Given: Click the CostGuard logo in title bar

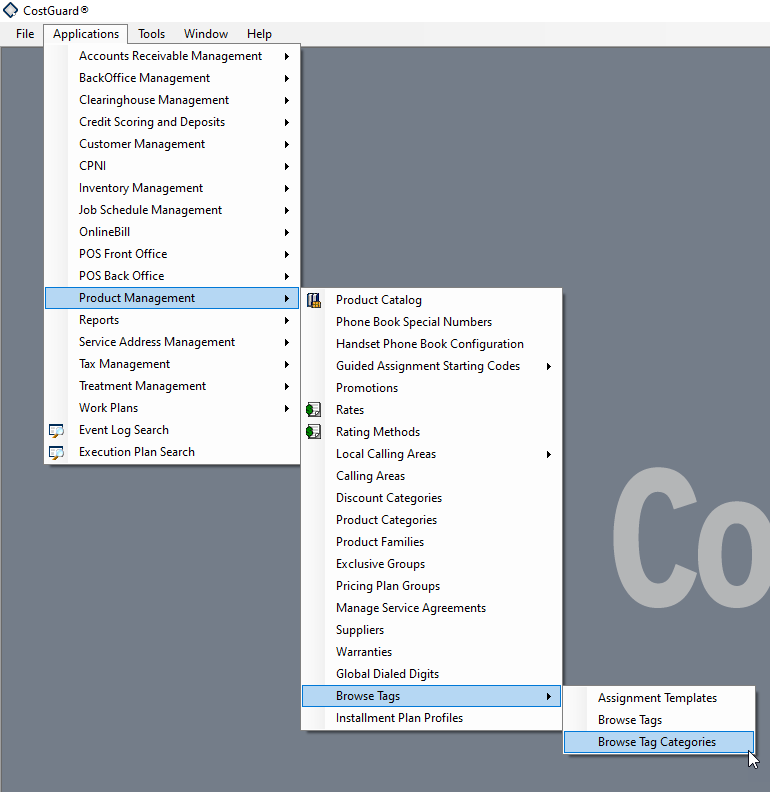Looking at the screenshot, I should 10,10.
